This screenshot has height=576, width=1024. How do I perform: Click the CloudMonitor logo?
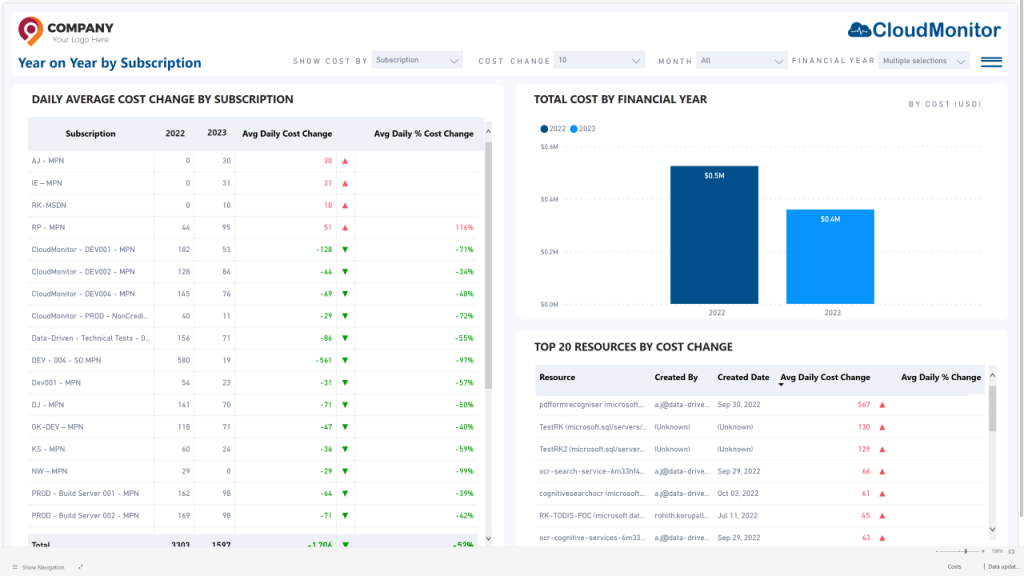click(x=924, y=30)
